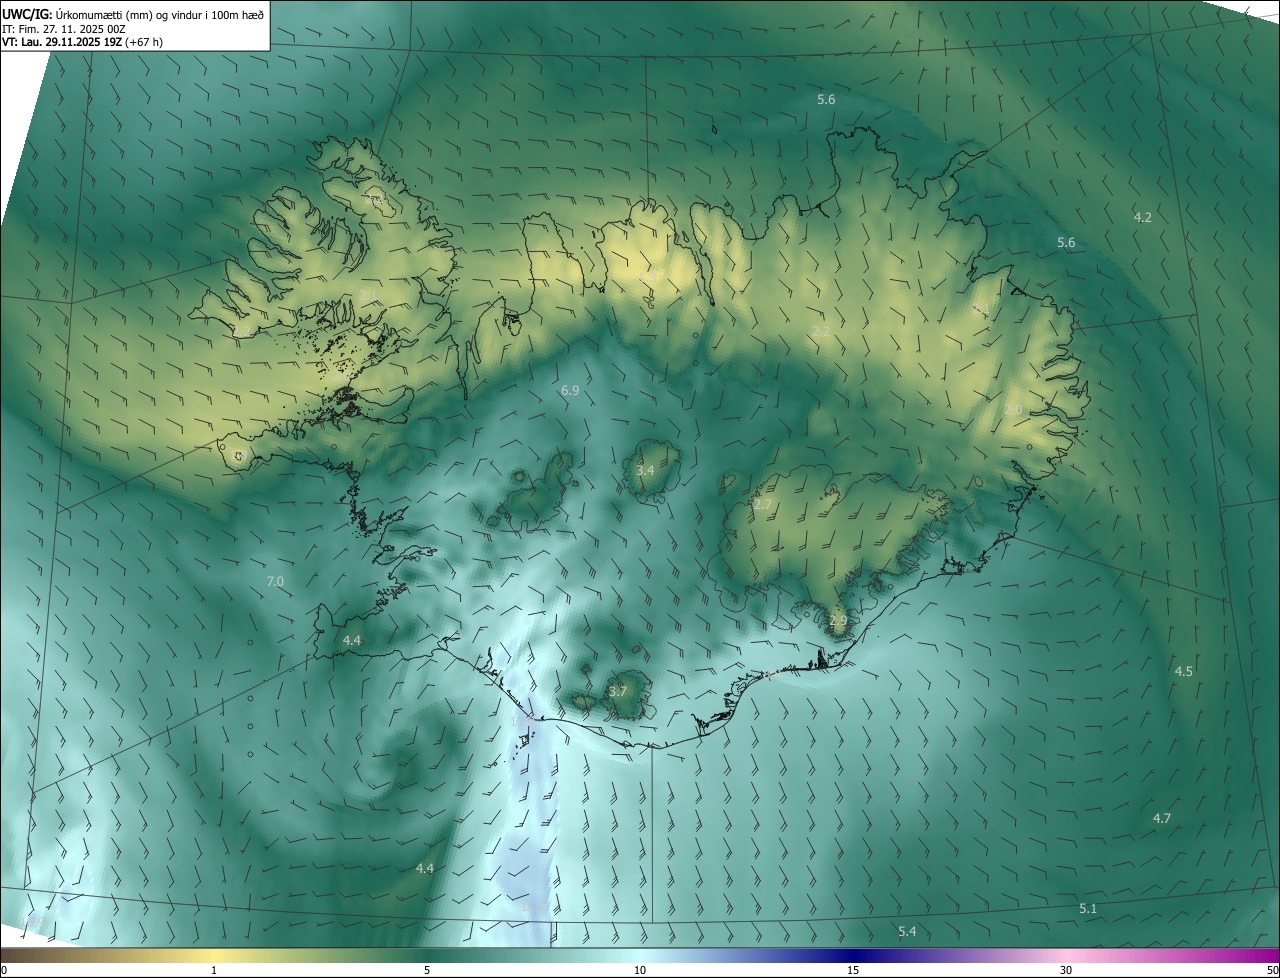
Task: Click the 2.9 value label
Action: point(838,621)
